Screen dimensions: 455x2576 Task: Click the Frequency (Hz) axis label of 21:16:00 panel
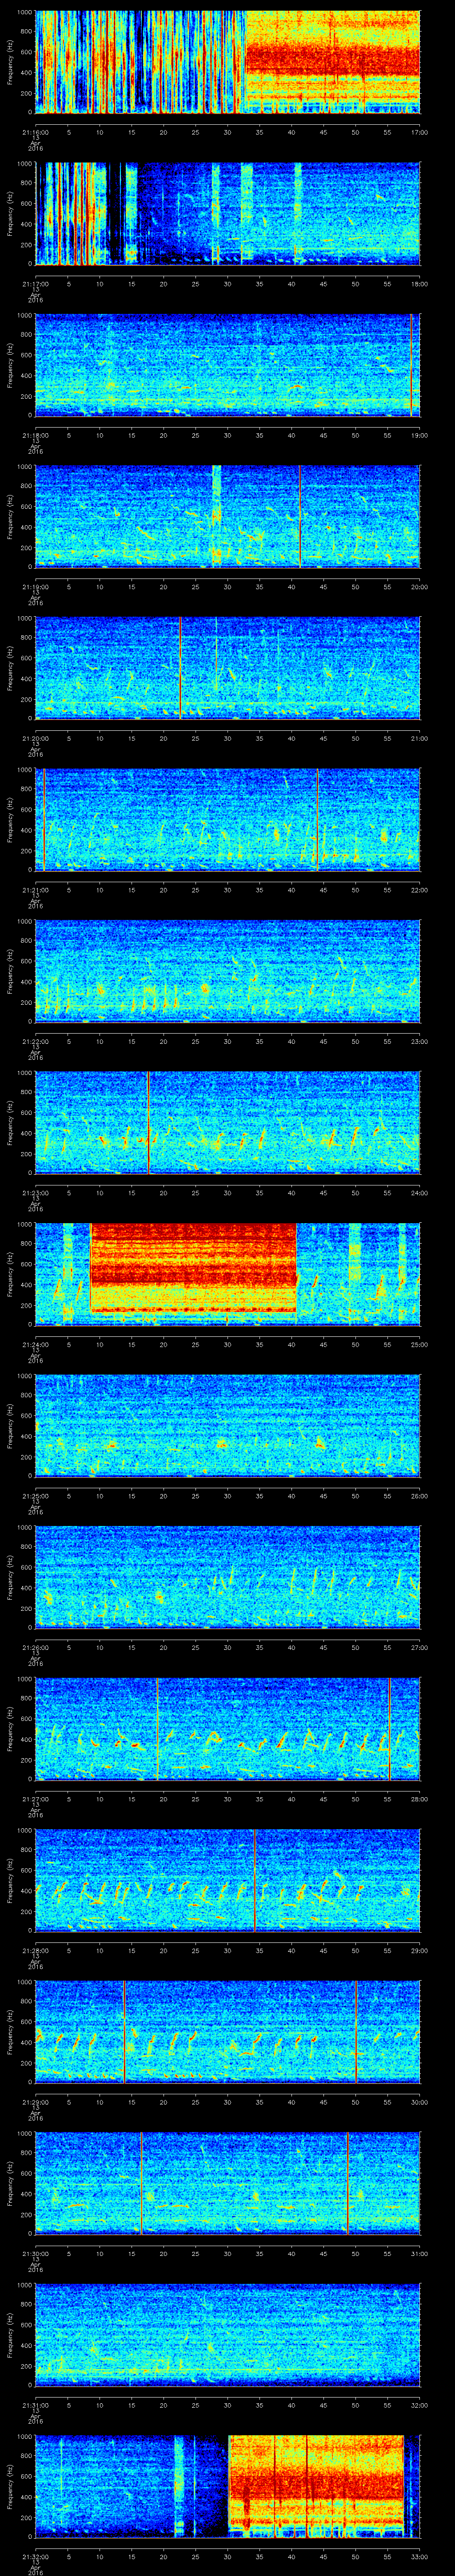[11, 62]
